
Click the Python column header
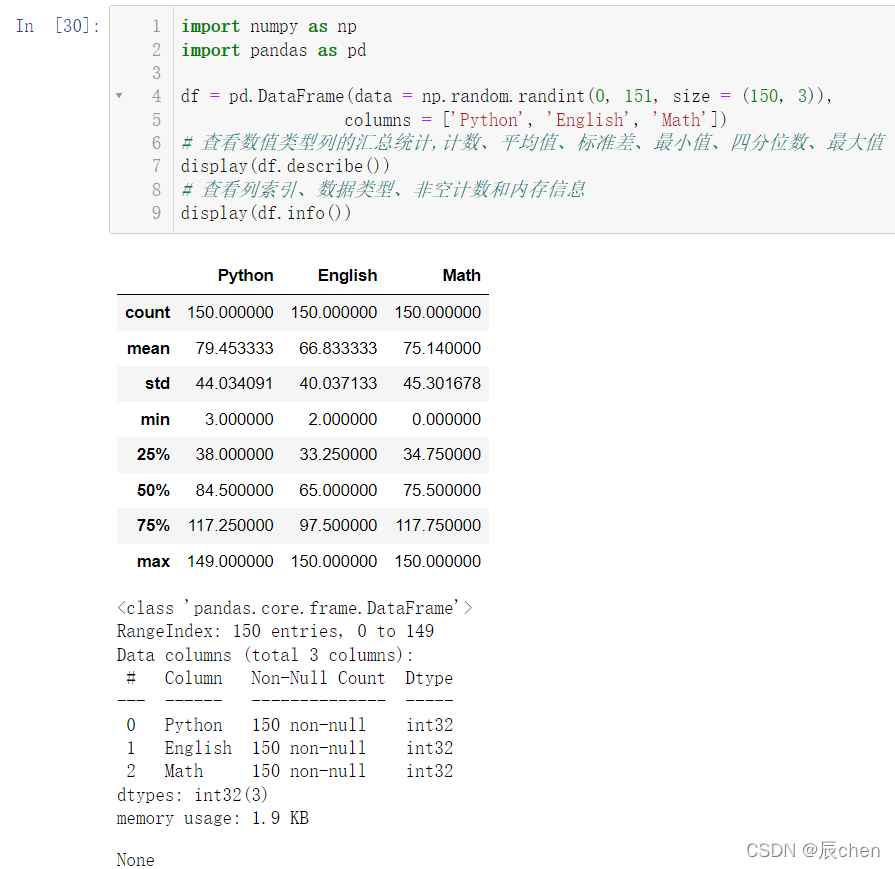245,275
